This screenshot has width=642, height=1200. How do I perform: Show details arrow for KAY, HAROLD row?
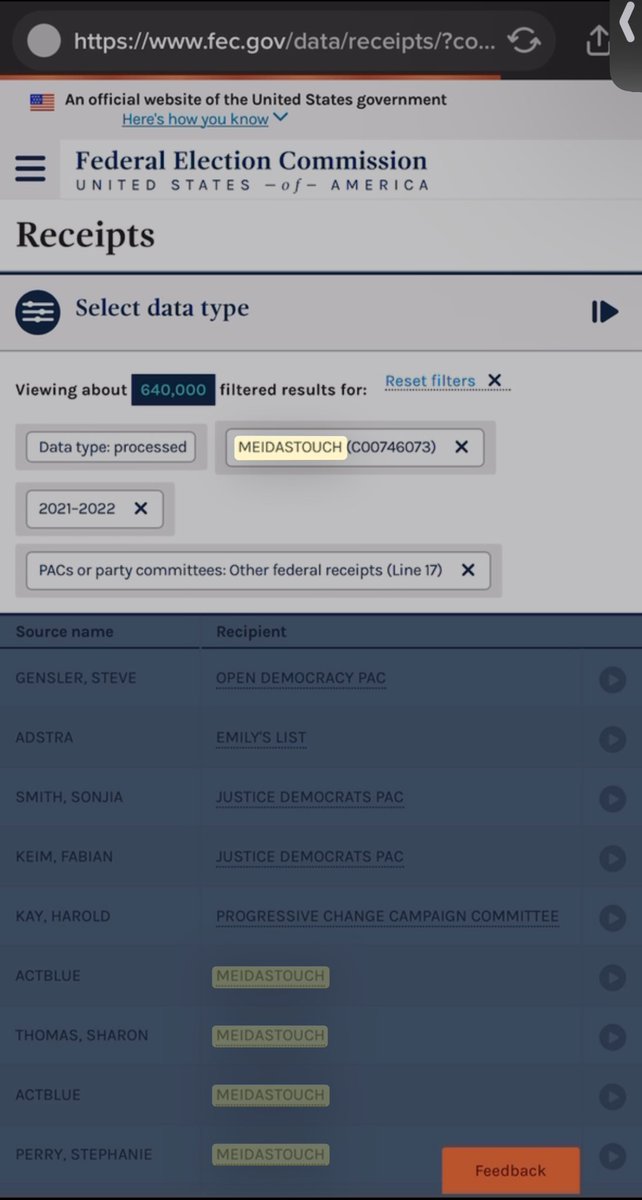[x=611, y=917]
